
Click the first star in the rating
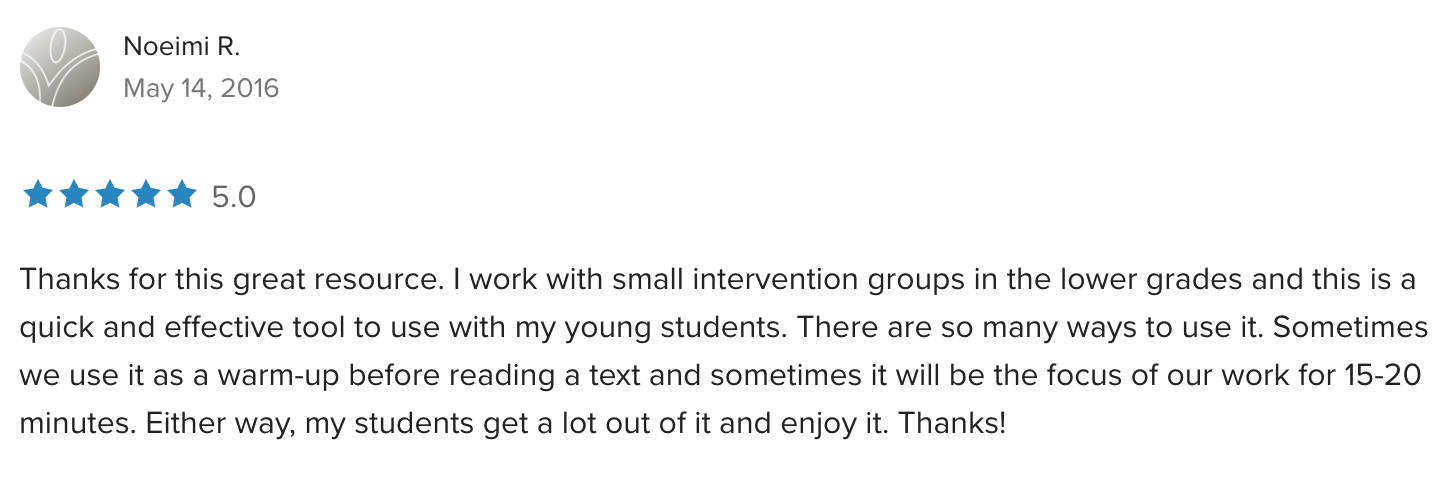click(37, 195)
